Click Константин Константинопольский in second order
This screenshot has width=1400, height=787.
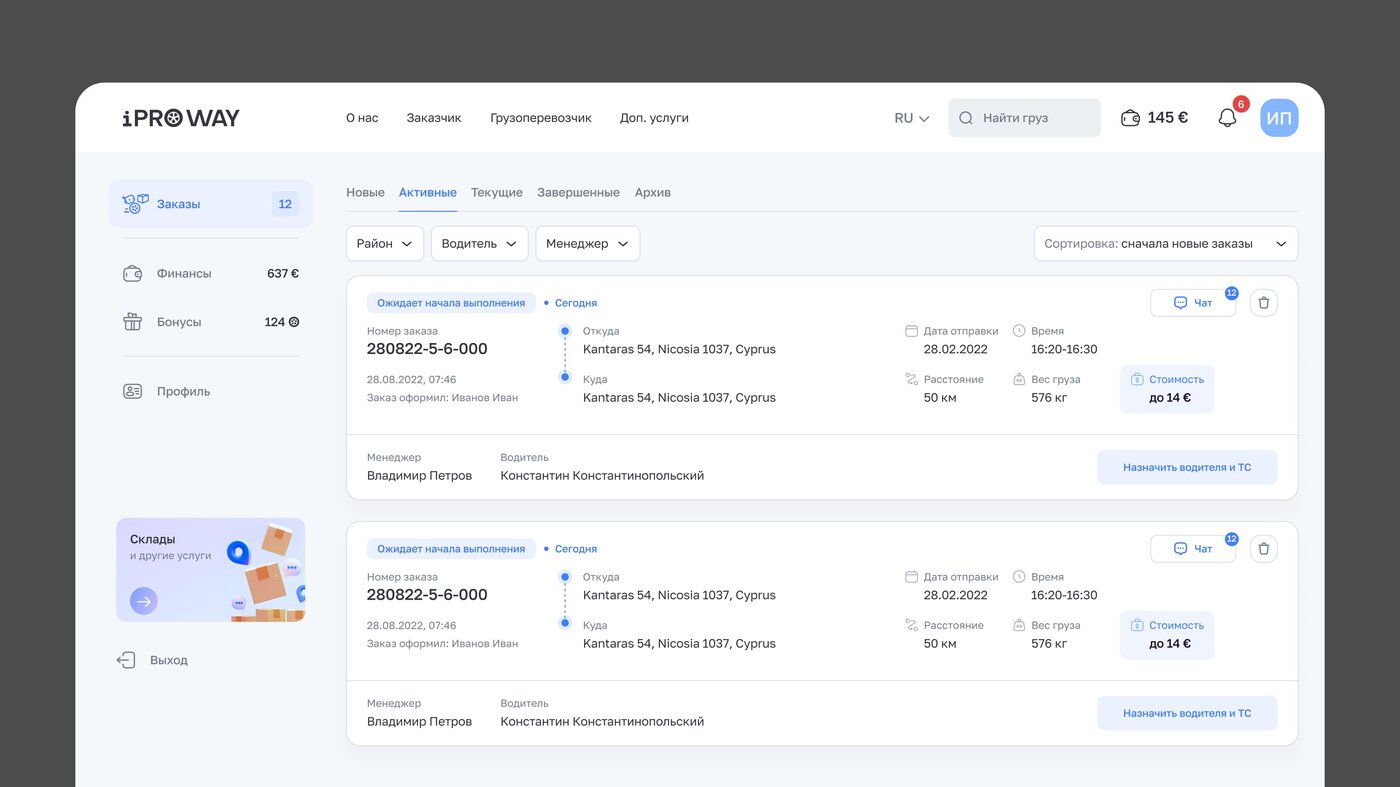pyautogui.click(x=602, y=722)
